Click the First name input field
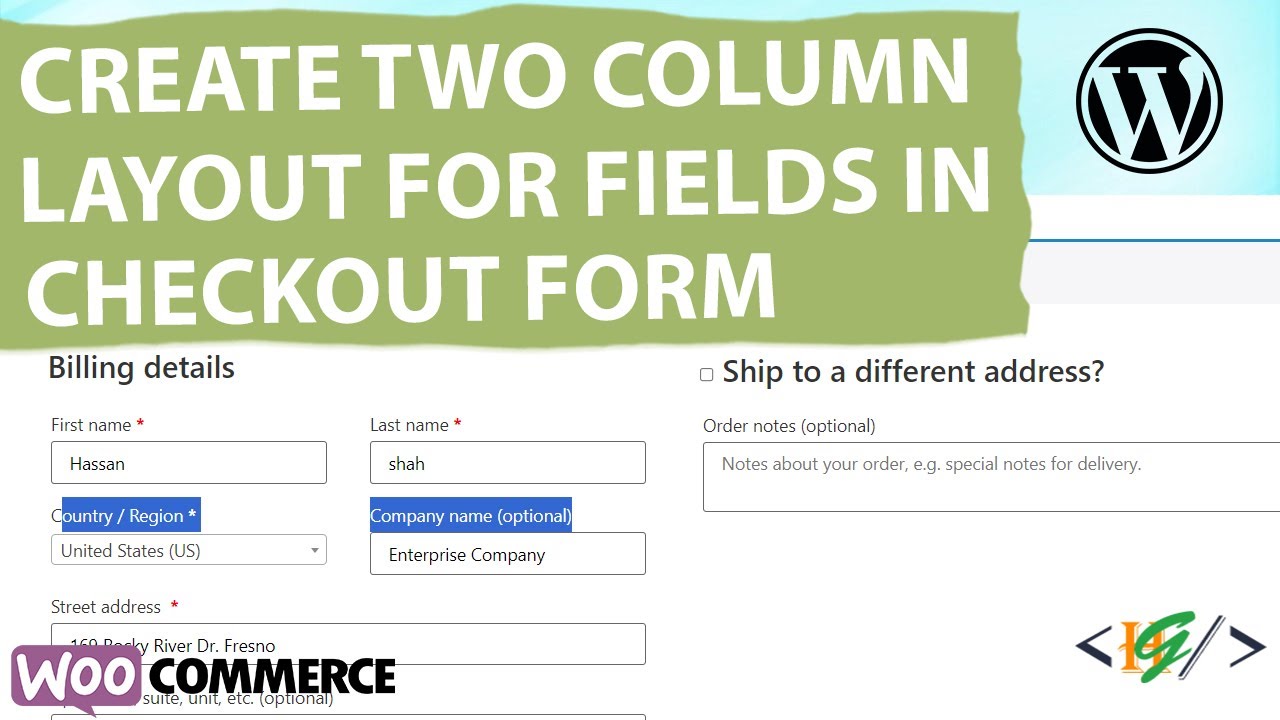Image resolution: width=1280 pixels, height=720 pixels. pyautogui.click(x=189, y=463)
